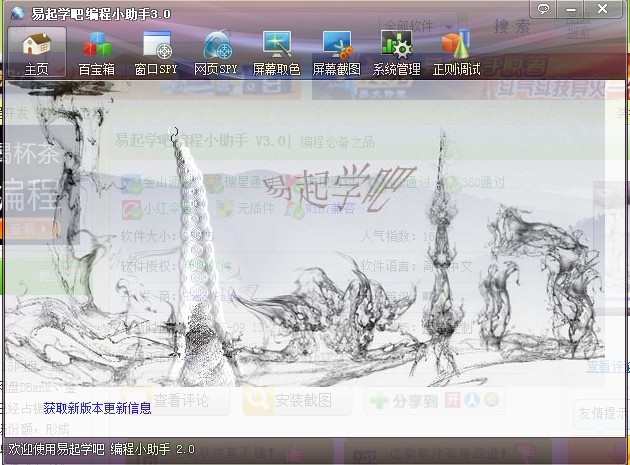Click the 分享到 share button
Viewport: 630px width, 465px height.
pos(420,401)
